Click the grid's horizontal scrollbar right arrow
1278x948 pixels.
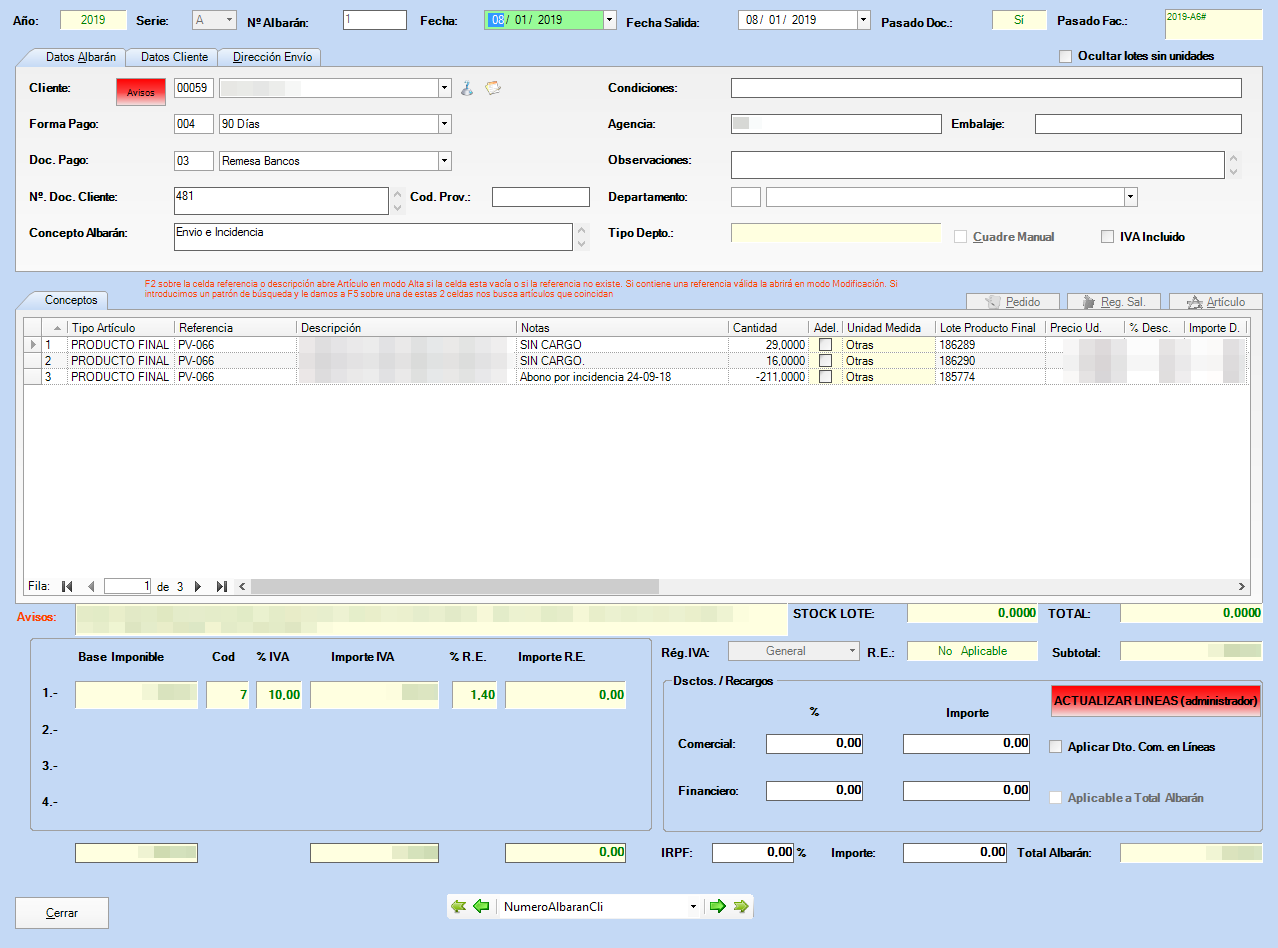[x=1242, y=586]
